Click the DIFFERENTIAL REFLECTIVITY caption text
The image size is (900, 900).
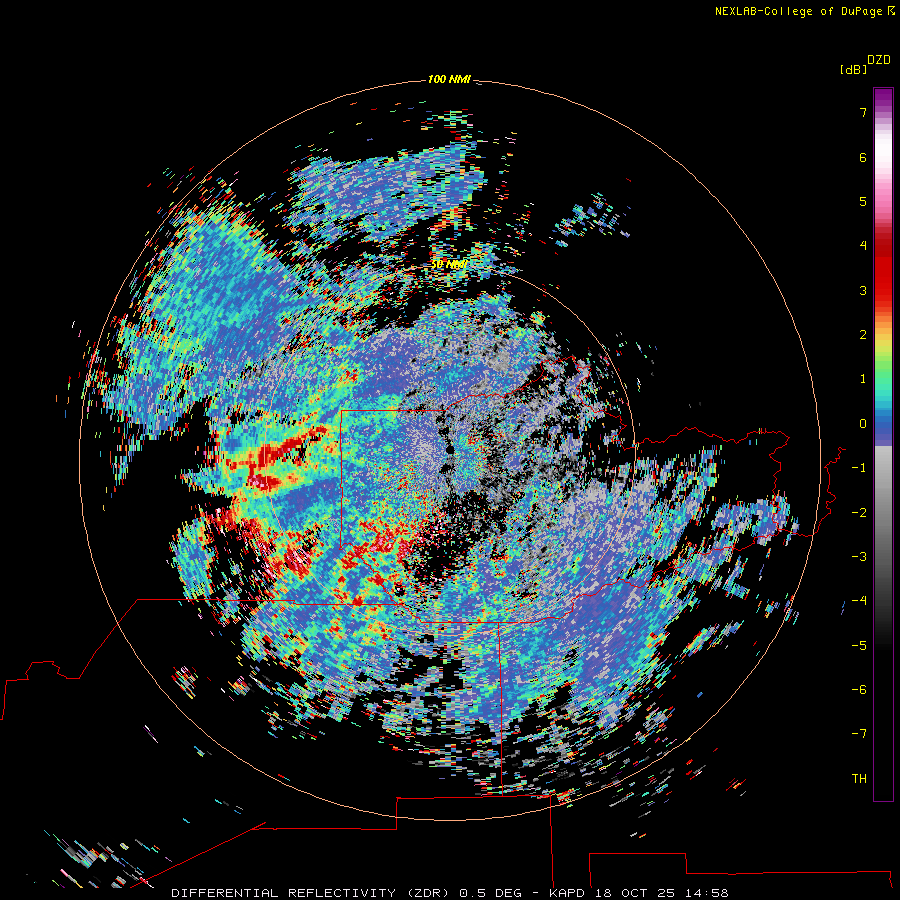284,893
